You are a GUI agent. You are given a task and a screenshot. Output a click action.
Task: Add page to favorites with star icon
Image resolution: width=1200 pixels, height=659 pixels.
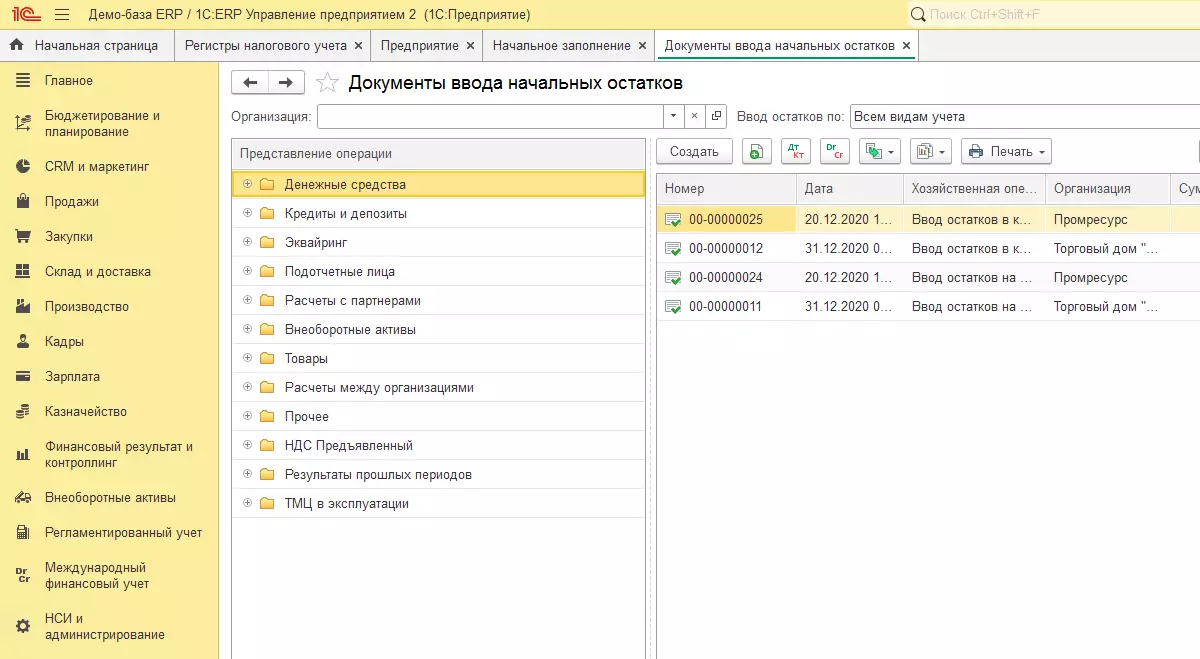point(327,83)
